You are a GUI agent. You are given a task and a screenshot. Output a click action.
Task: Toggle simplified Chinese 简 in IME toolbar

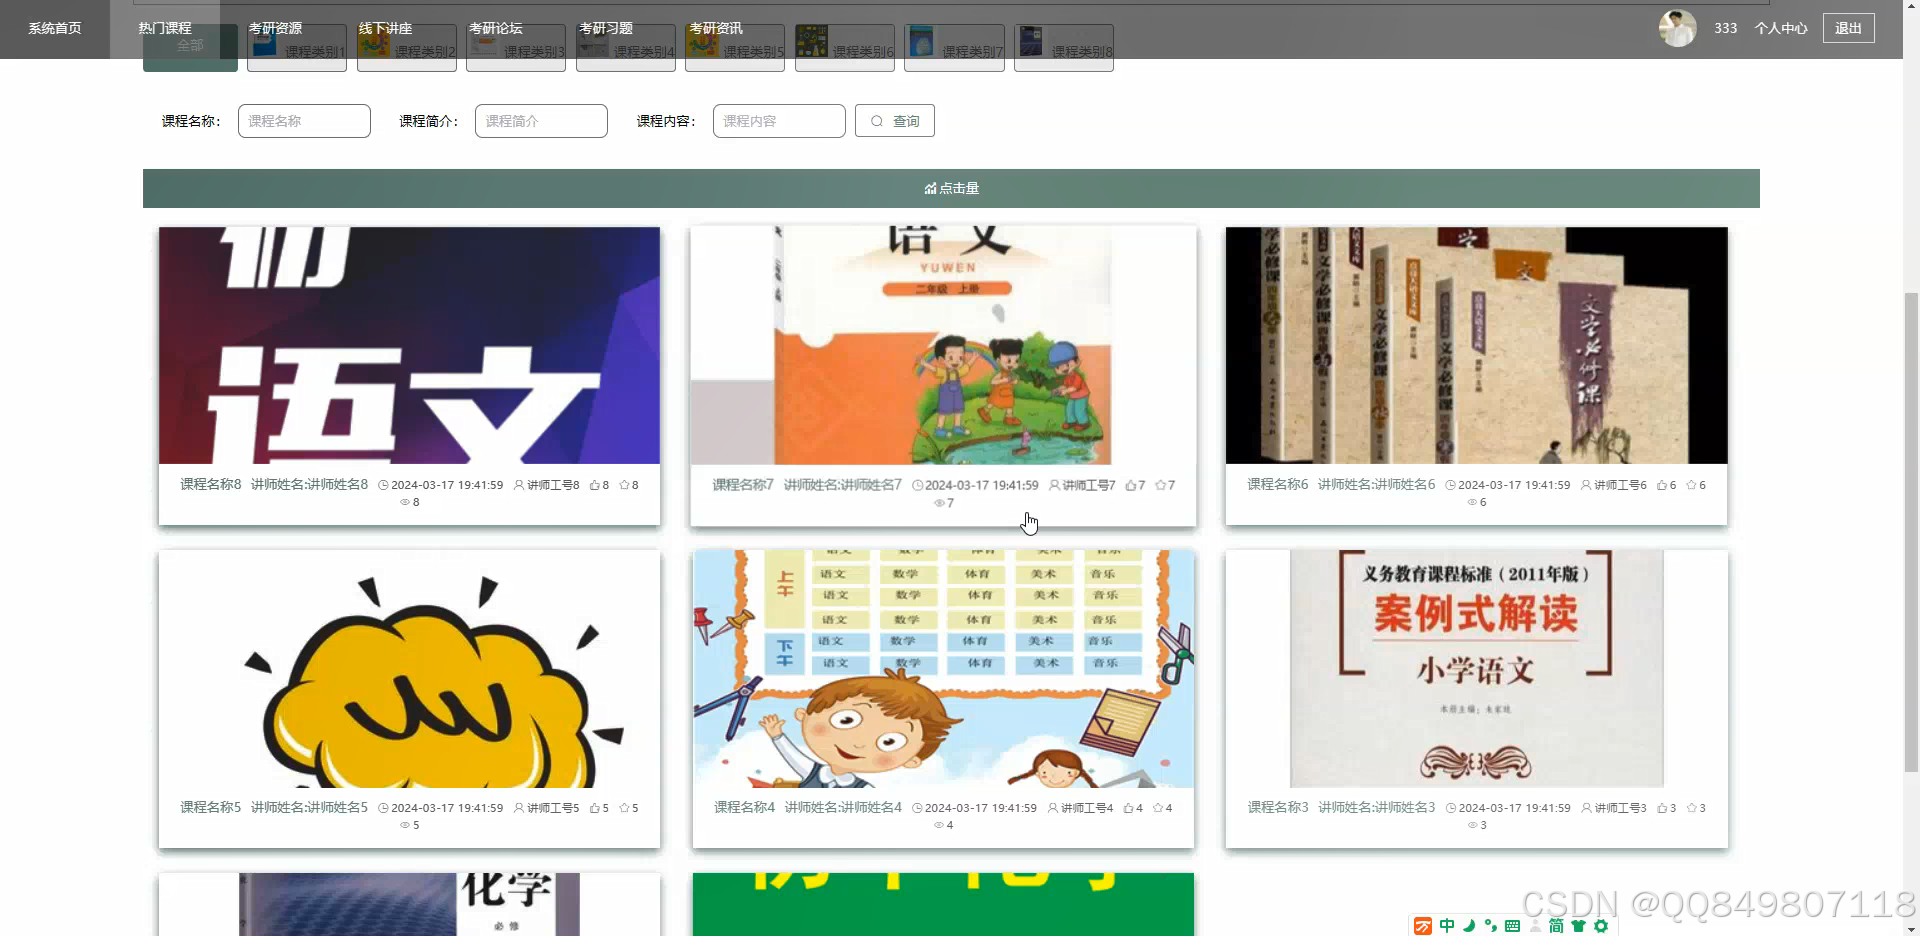pos(1556,926)
